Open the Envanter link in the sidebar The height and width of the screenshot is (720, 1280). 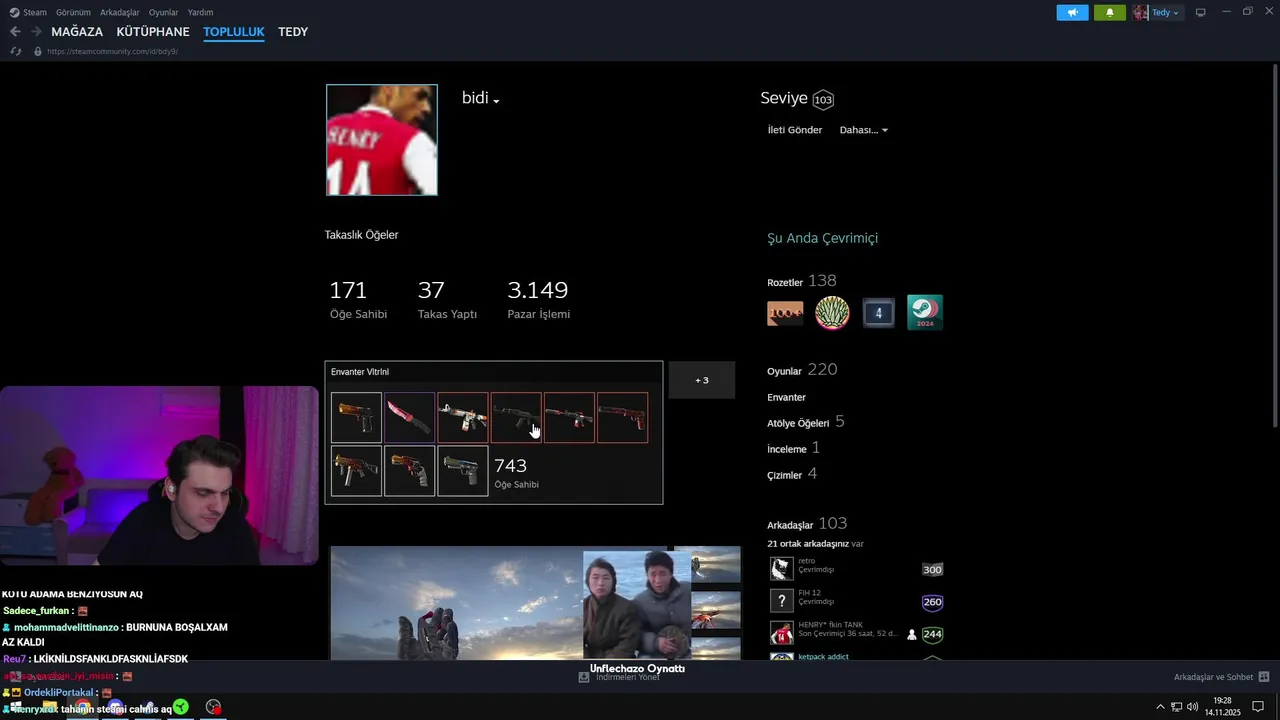[x=786, y=397]
